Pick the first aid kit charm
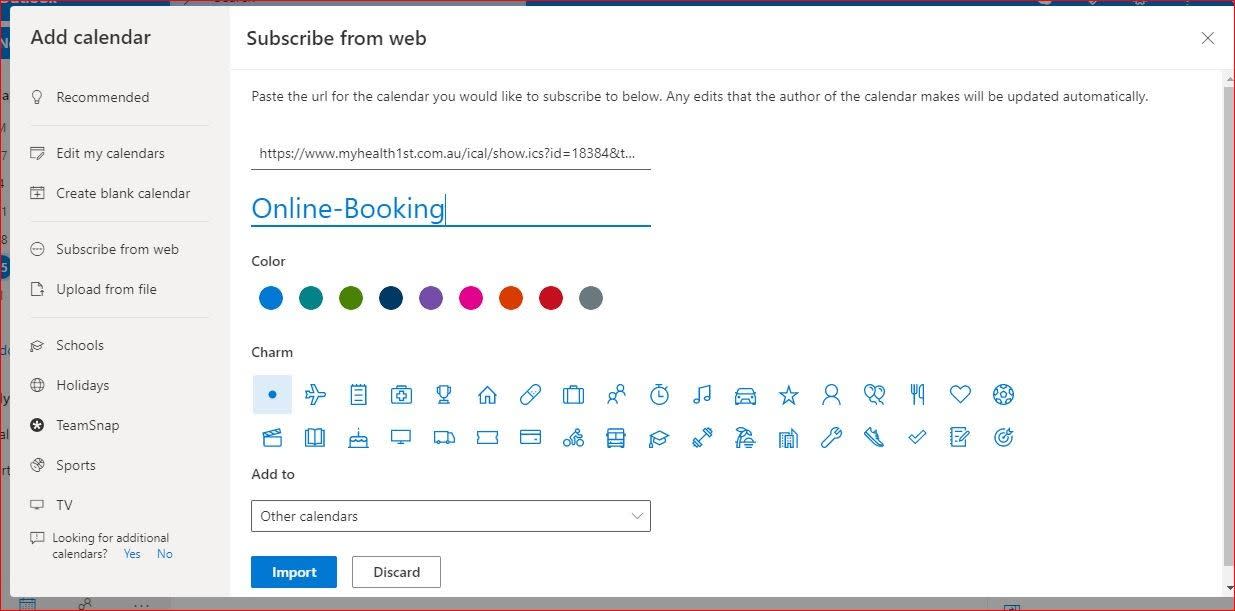This screenshot has width=1235, height=611. [x=401, y=395]
